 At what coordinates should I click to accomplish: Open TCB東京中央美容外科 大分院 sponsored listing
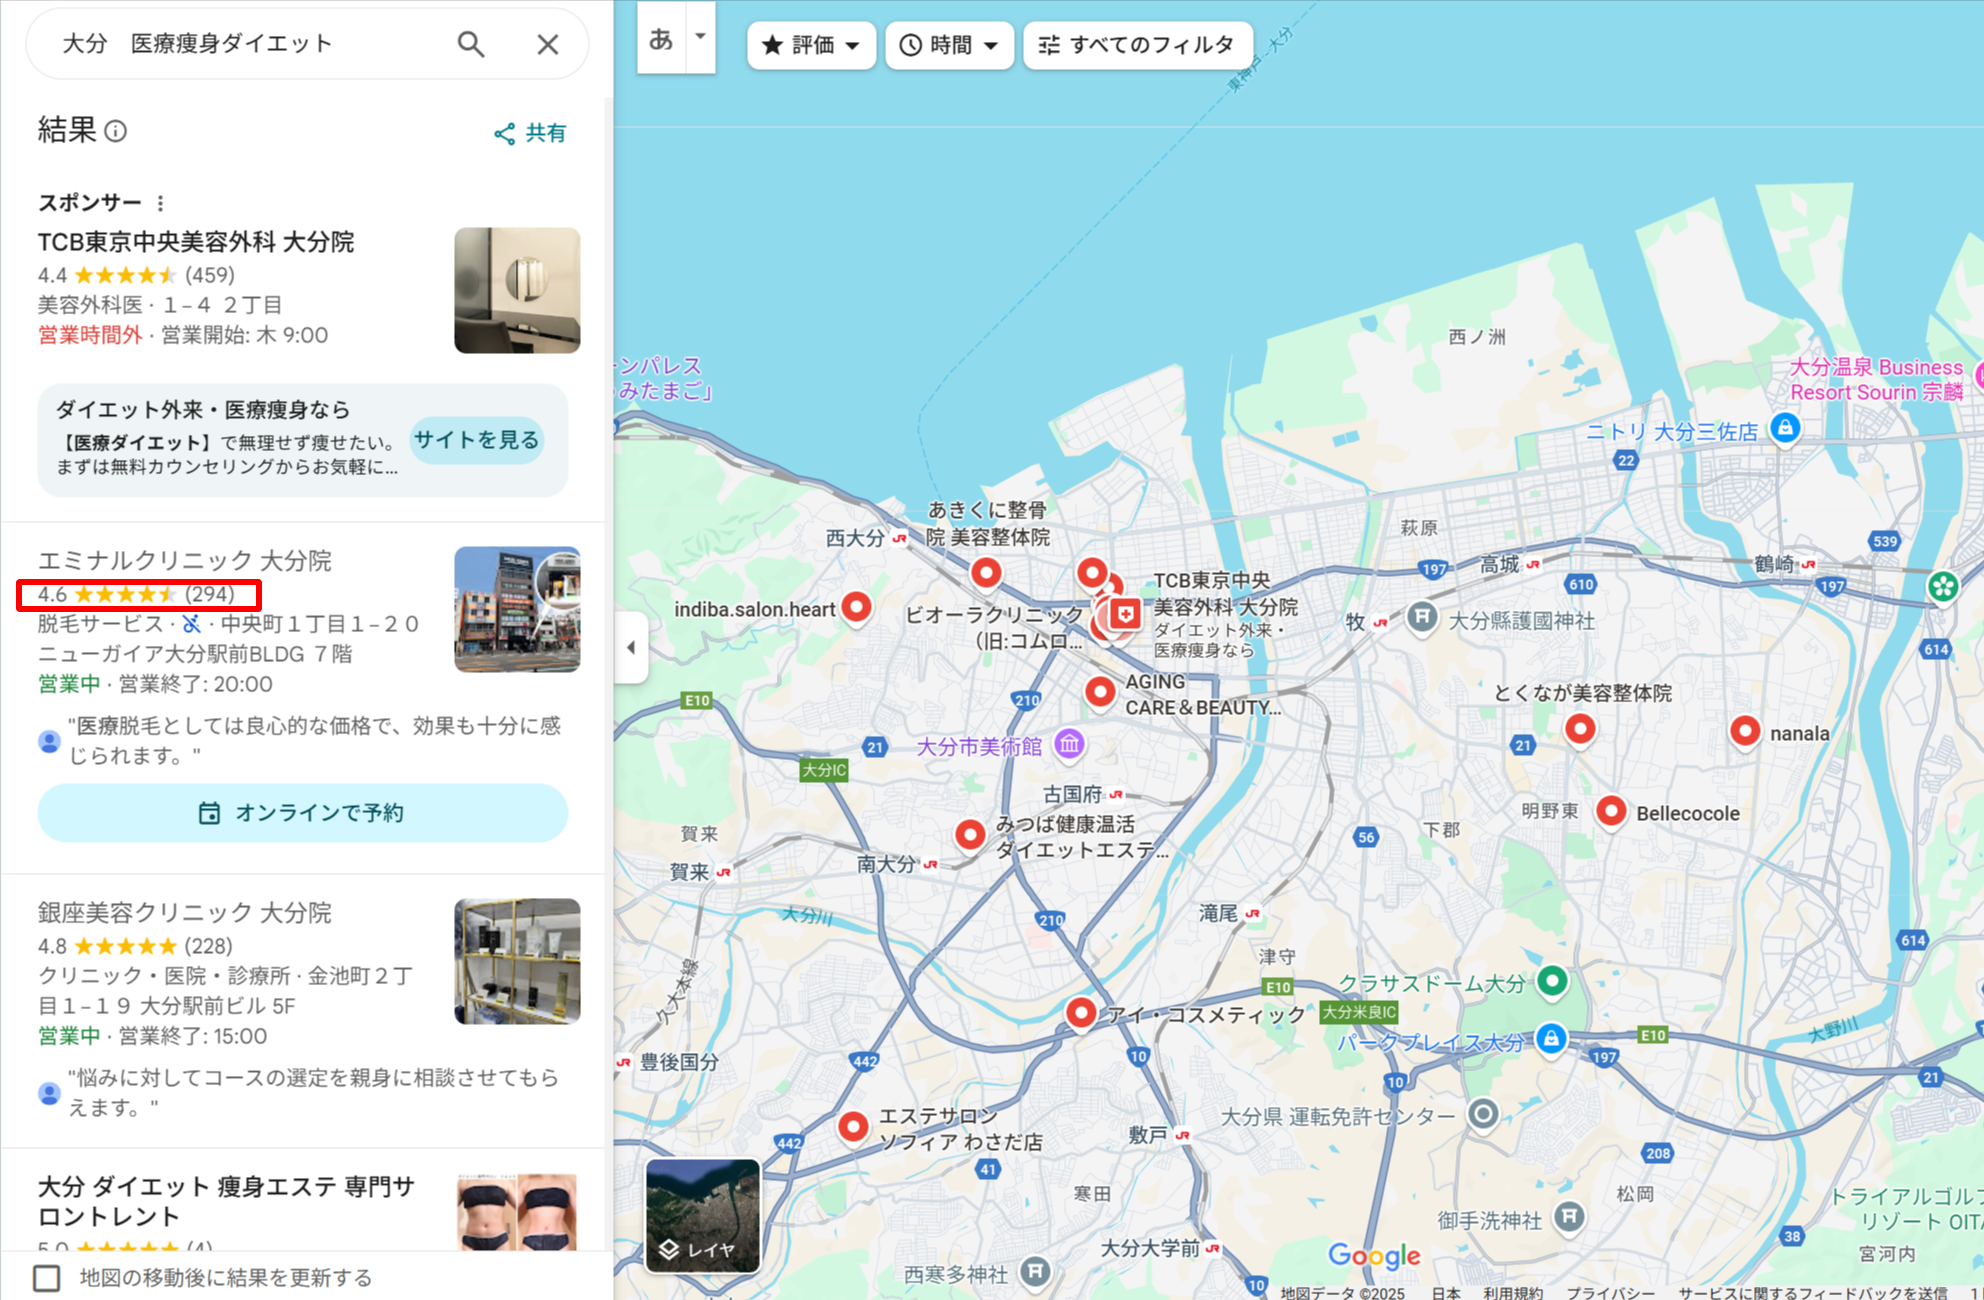click(196, 242)
